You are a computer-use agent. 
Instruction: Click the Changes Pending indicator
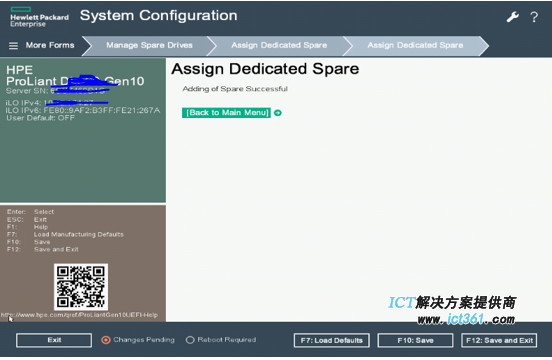pyautogui.click(x=138, y=340)
